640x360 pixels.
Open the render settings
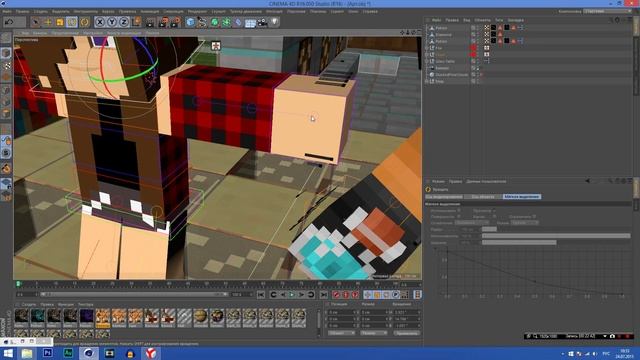click(x=176, y=22)
